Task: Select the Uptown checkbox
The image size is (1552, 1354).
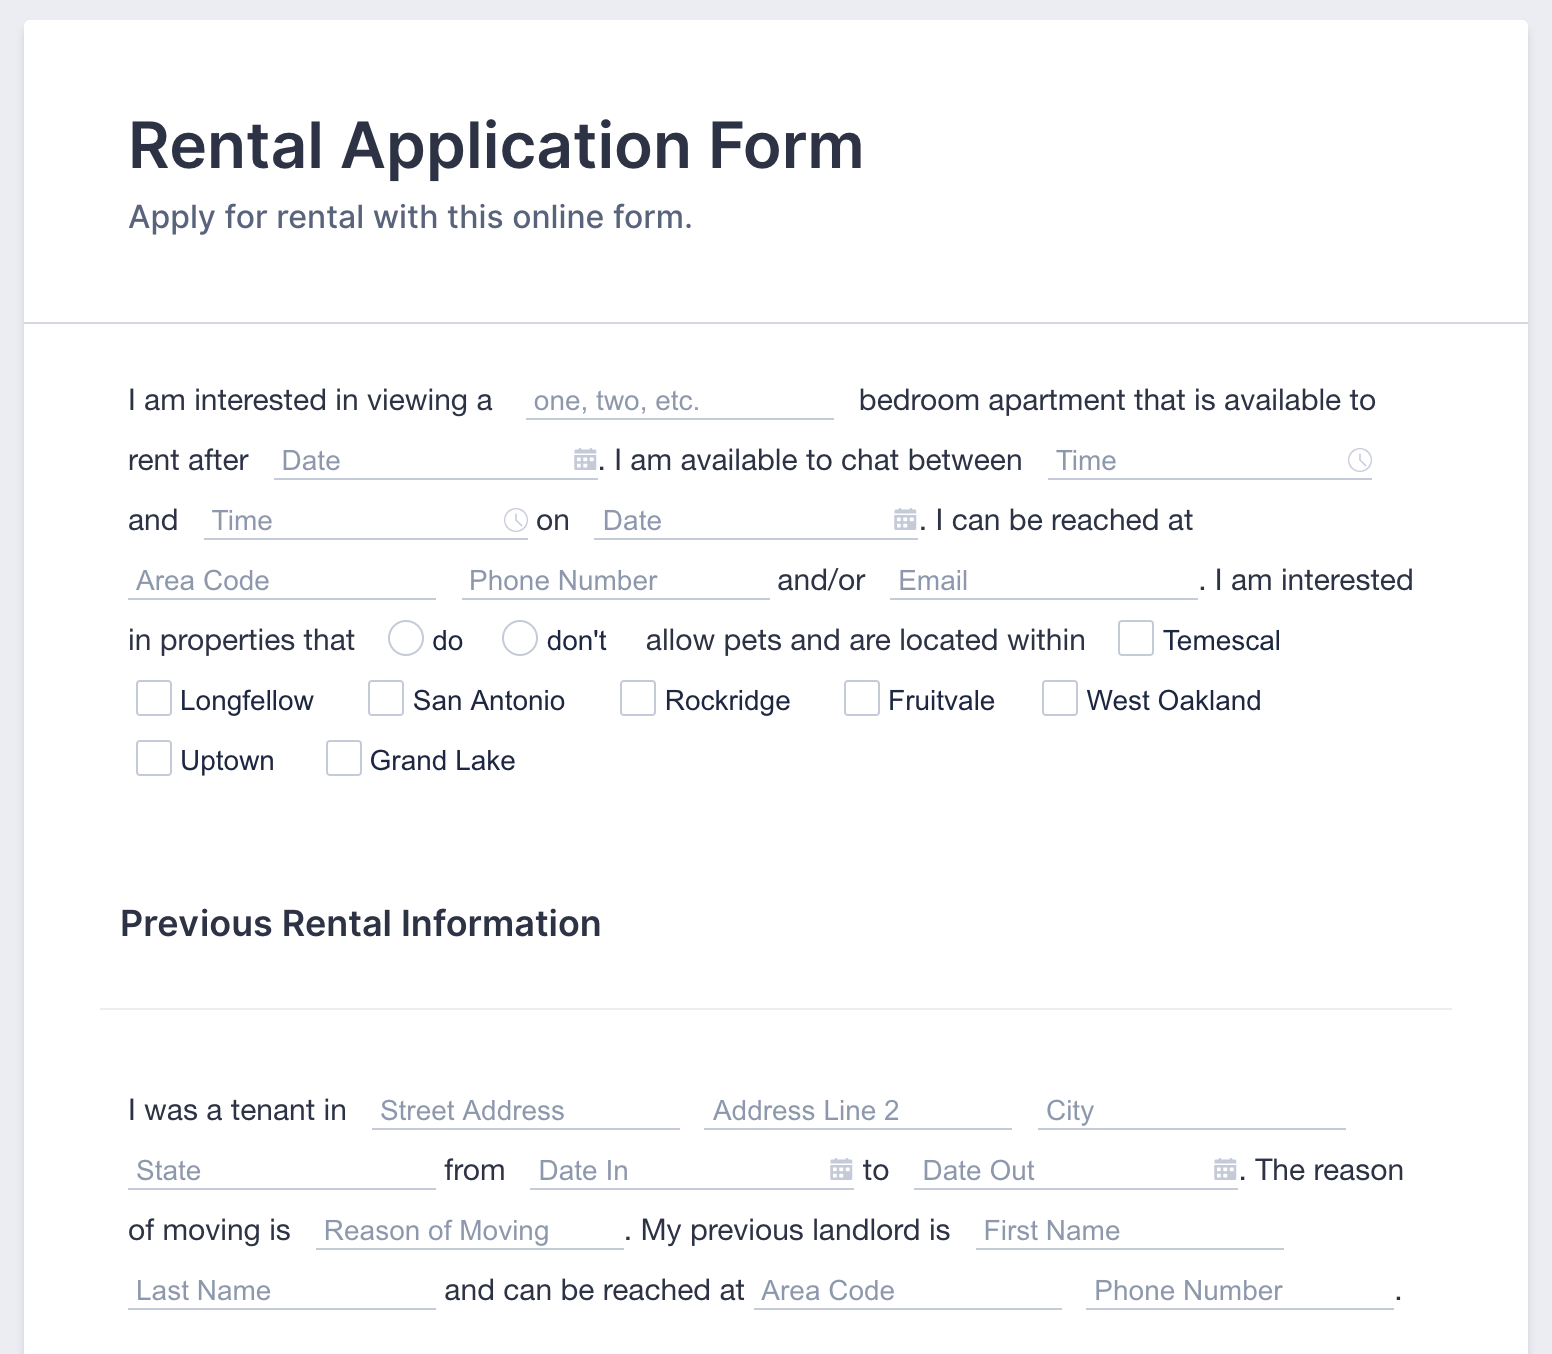Action: tap(153, 759)
